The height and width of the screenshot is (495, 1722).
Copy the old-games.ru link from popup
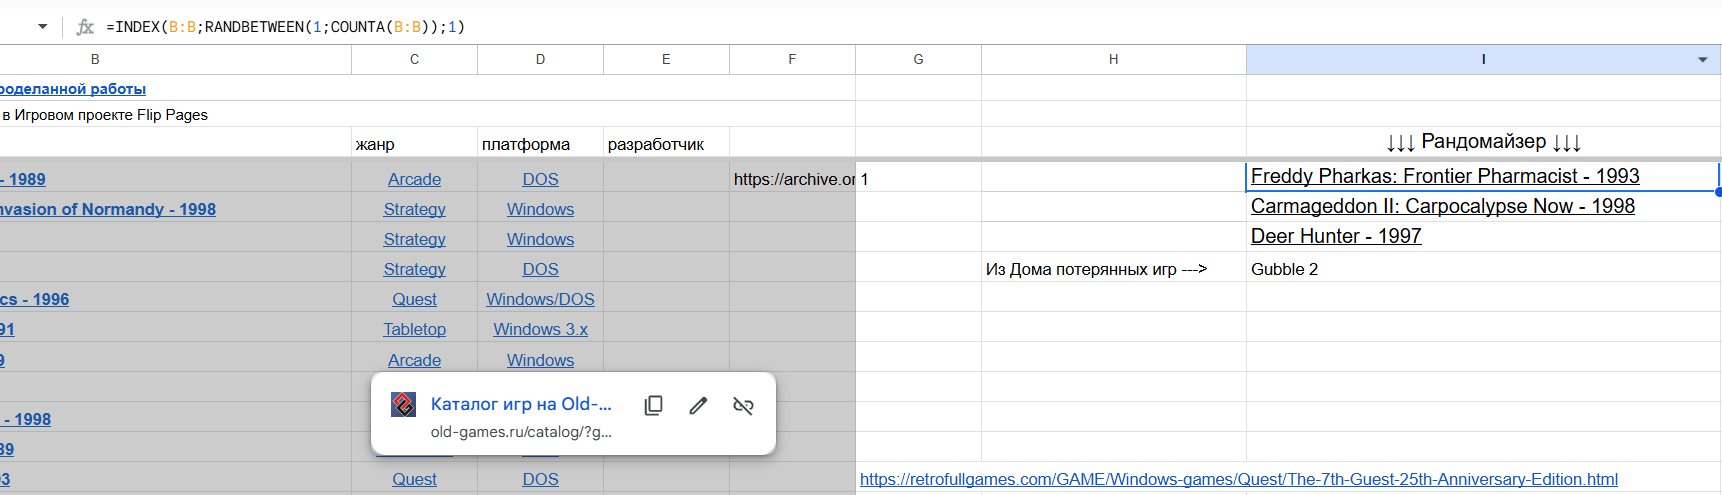coord(653,405)
